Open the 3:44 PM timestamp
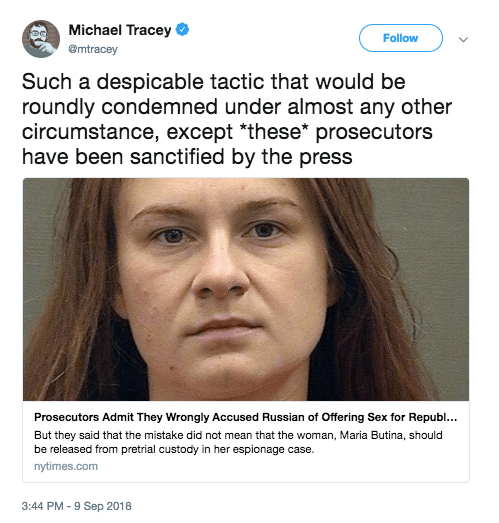The width and height of the screenshot is (499, 523). 43,506
